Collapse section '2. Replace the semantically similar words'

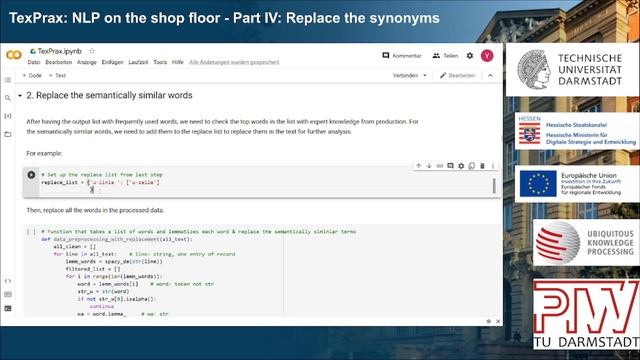(20, 96)
